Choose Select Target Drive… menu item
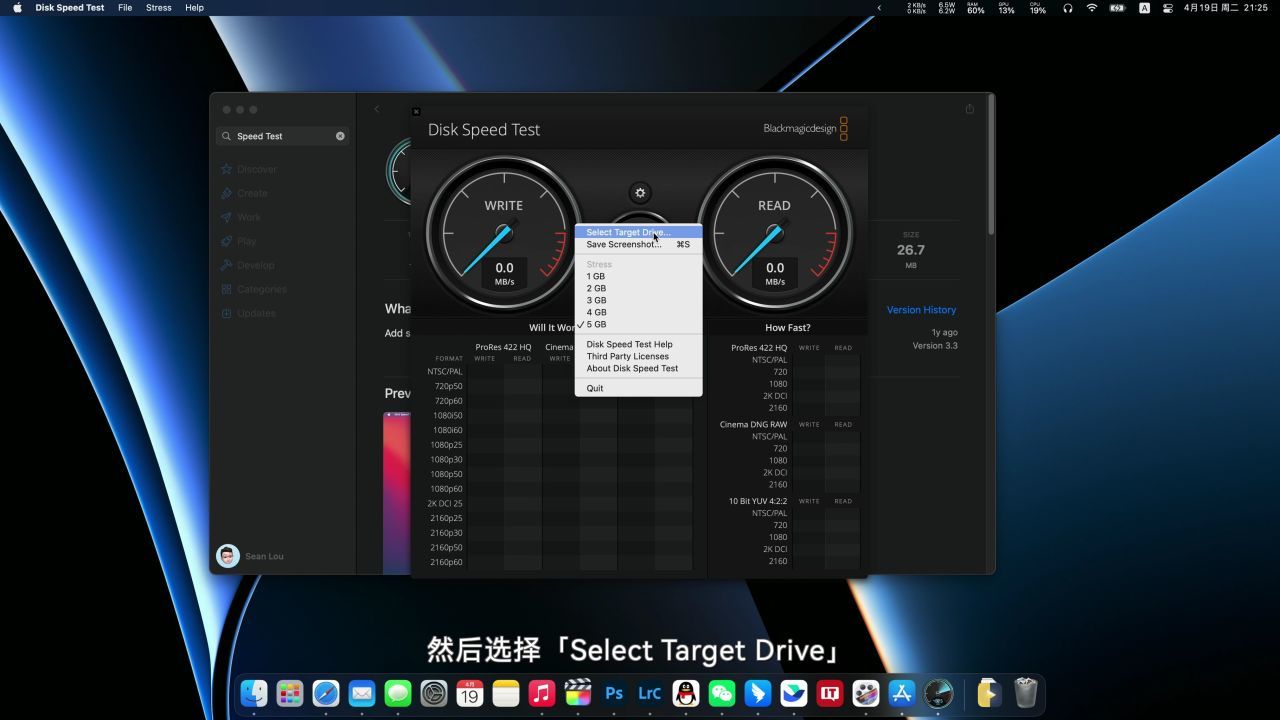Viewport: 1280px width, 720px height. [x=638, y=232]
